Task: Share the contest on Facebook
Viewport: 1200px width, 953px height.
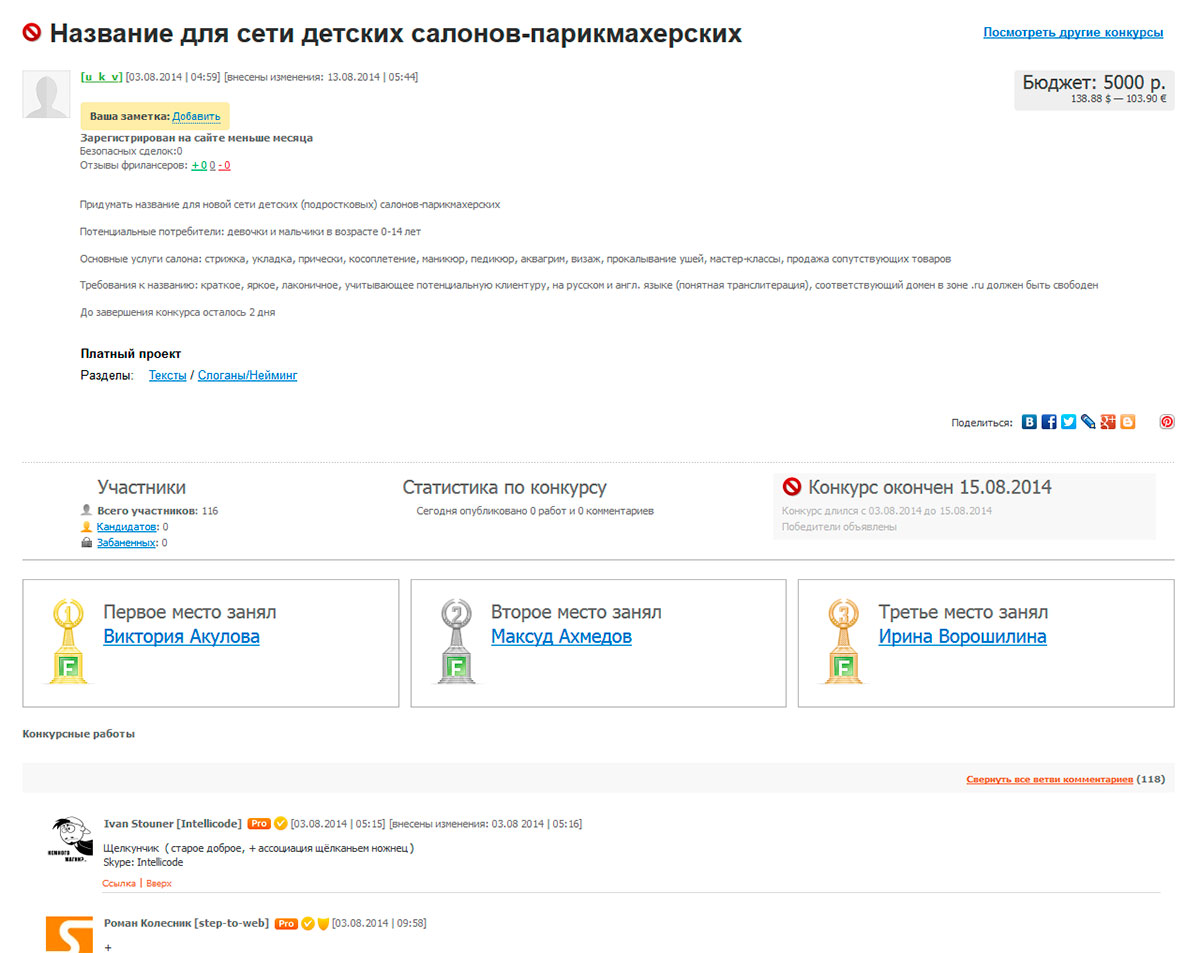Action: pyautogui.click(x=1049, y=422)
